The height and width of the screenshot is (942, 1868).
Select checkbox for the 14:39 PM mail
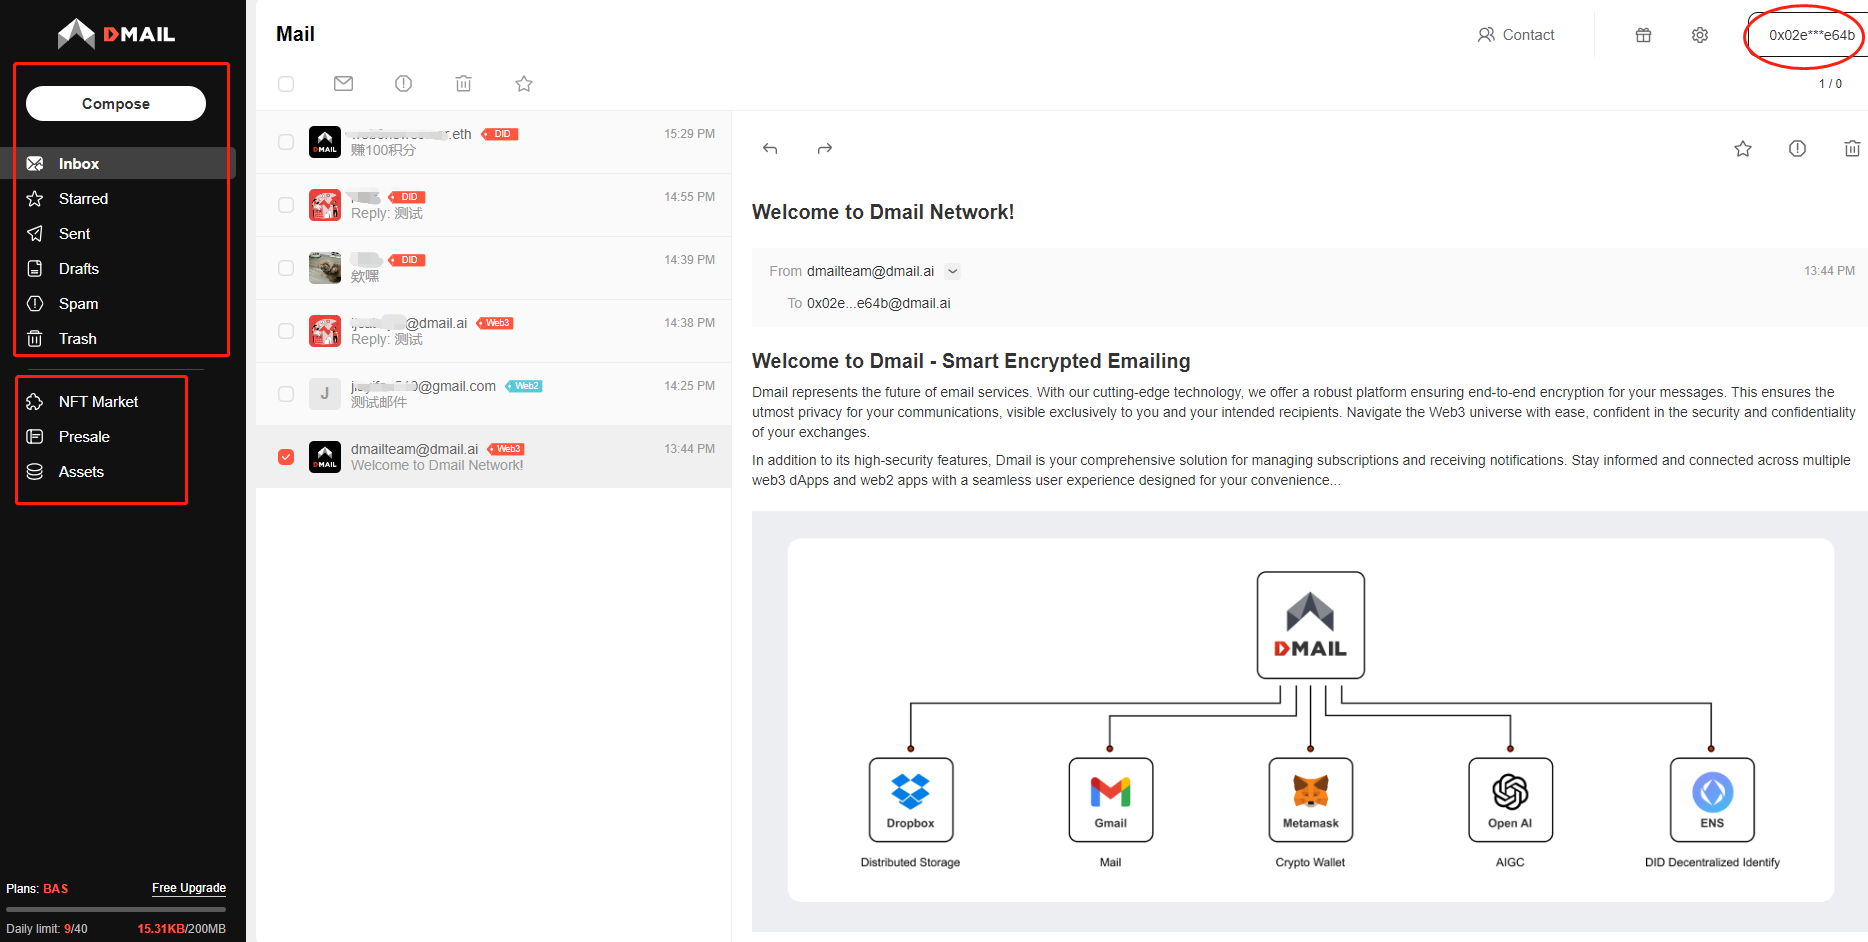(x=286, y=268)
